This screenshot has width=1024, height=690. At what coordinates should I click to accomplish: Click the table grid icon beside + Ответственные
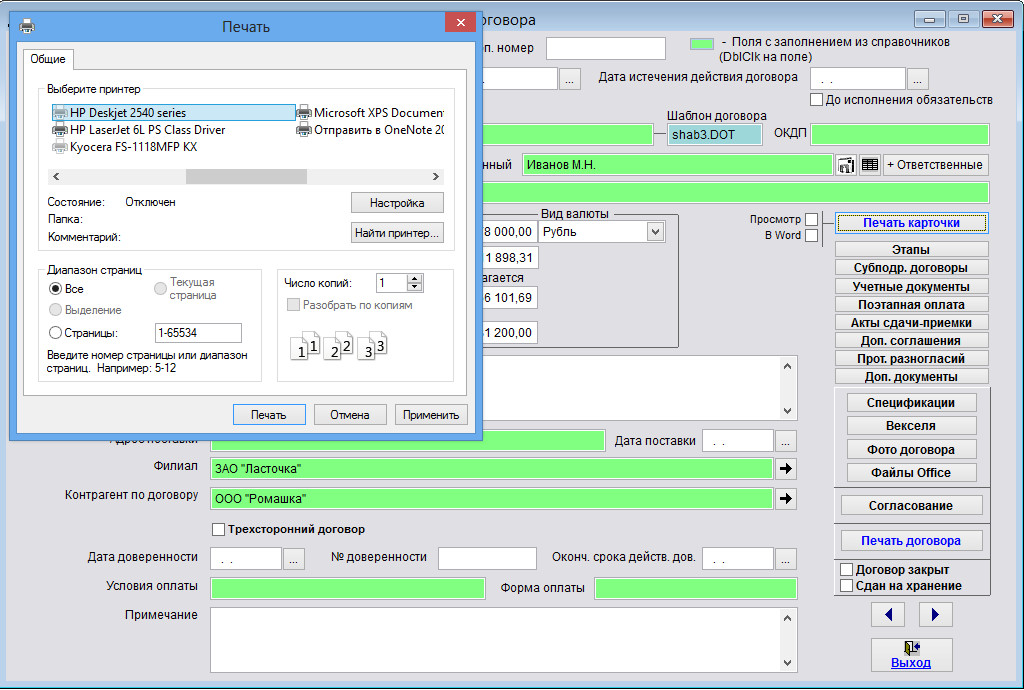click(x=869, y=165)
